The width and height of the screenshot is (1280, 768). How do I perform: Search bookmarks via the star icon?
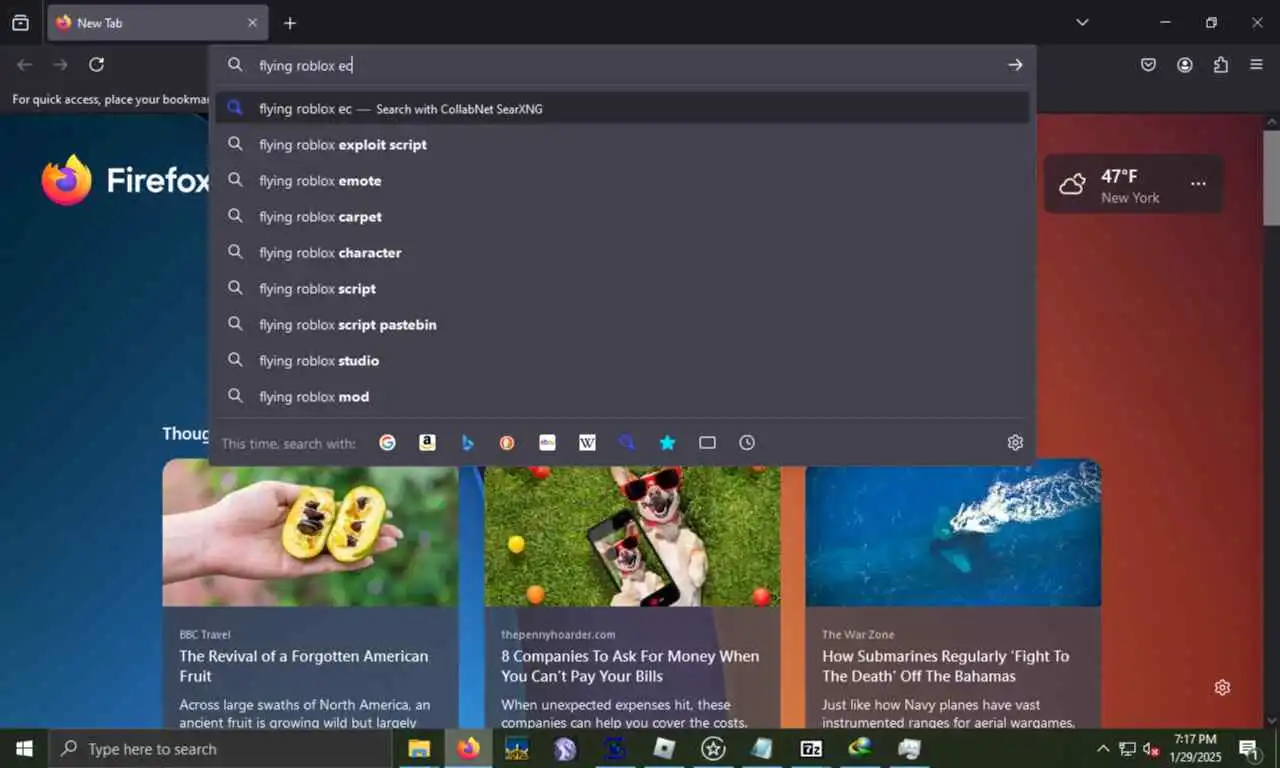coord(667,443)
